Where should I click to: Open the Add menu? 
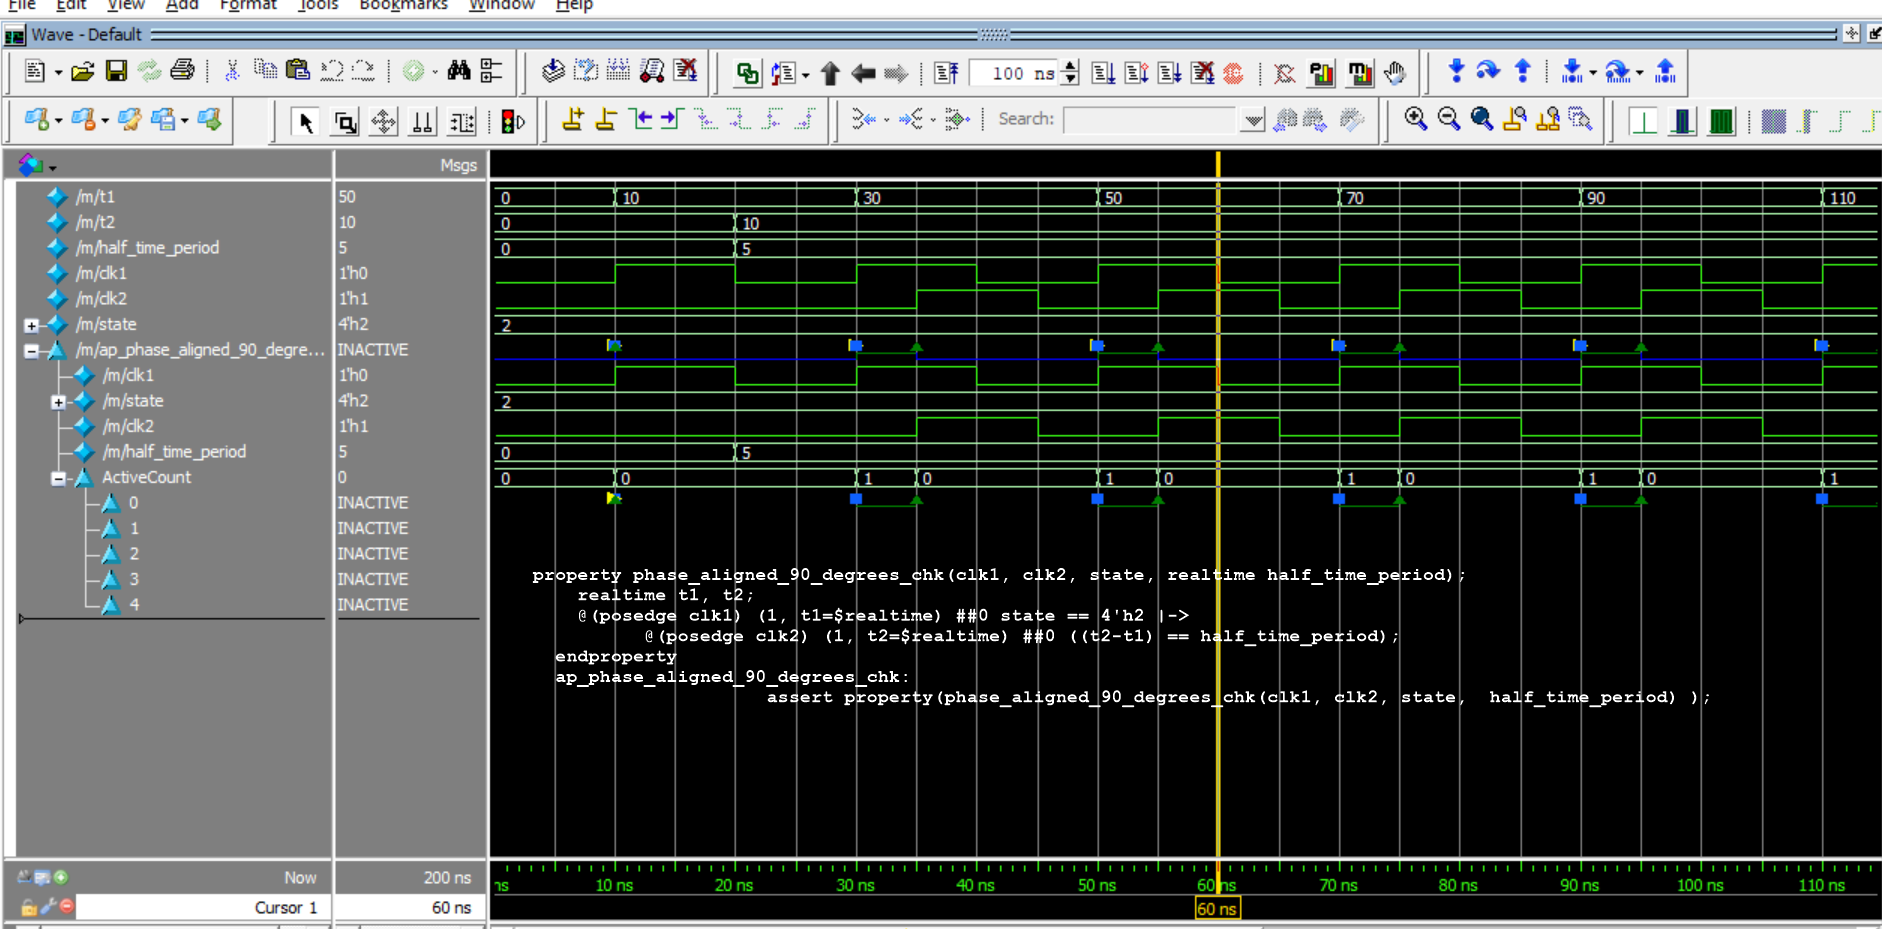click(x=182, y=5)
